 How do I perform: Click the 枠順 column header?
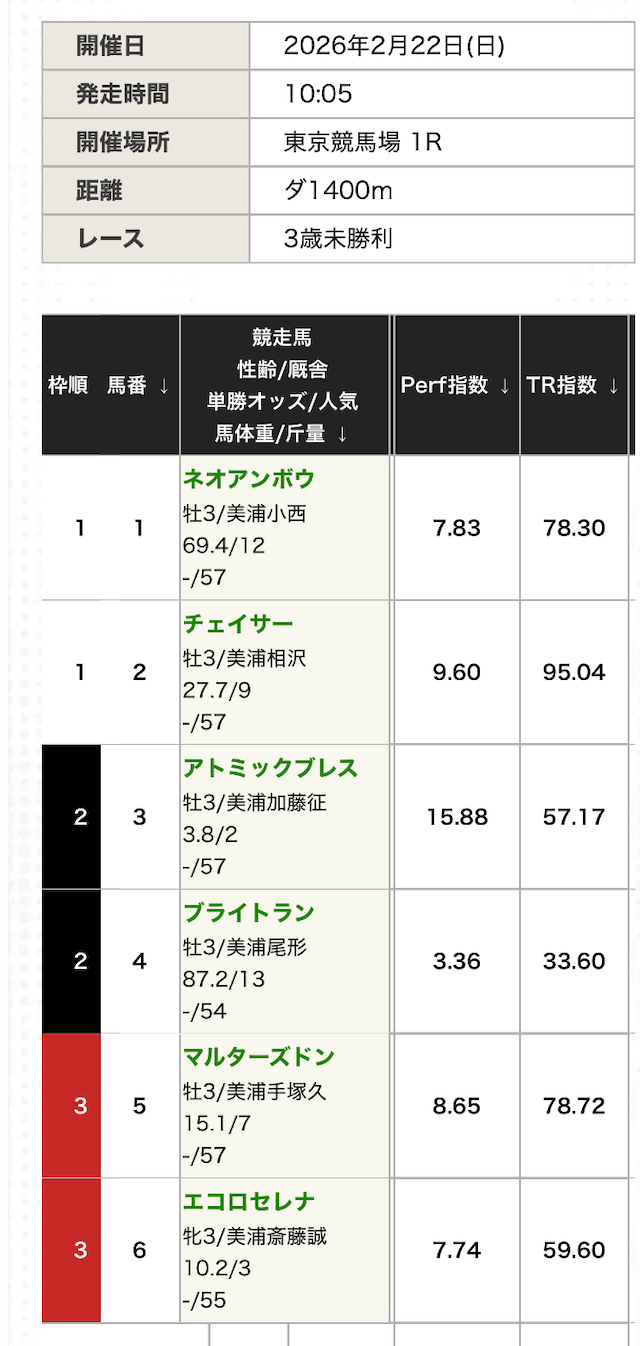[68, 386]
